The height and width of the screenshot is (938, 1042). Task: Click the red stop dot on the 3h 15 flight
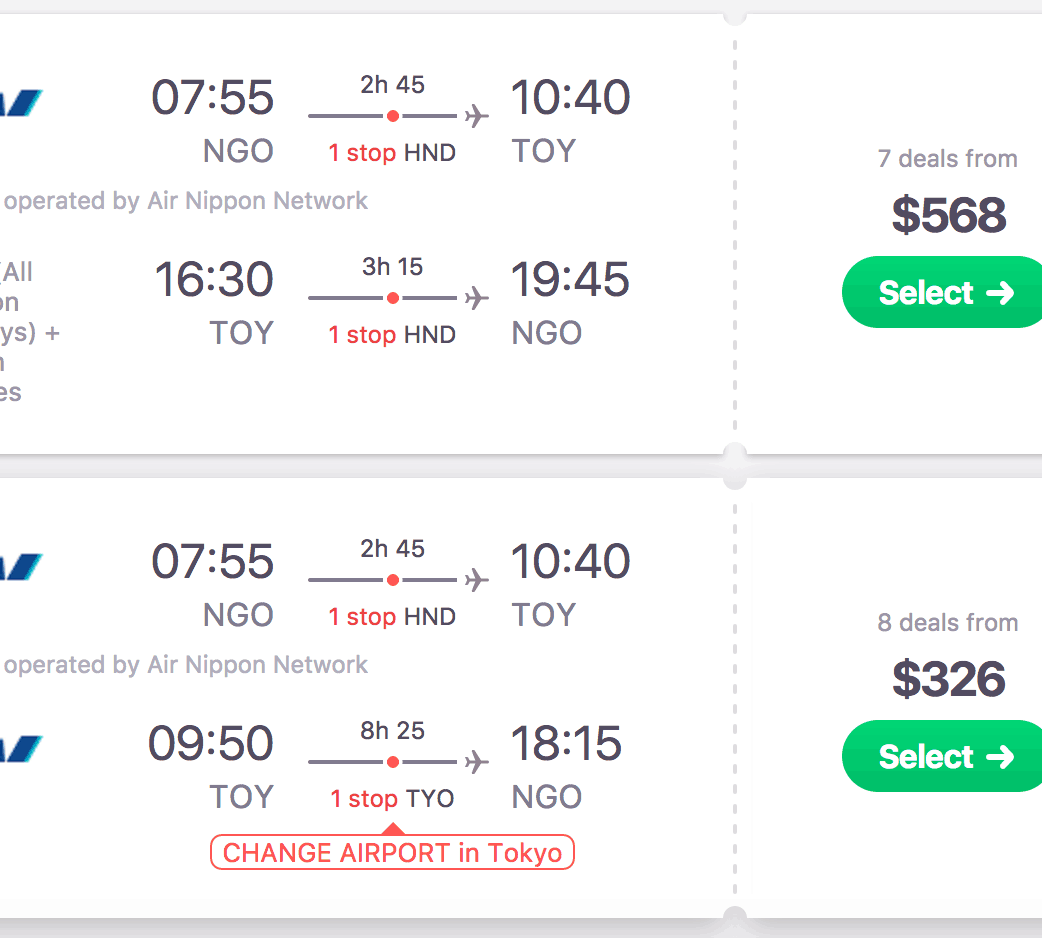click(x=393, y=298)
